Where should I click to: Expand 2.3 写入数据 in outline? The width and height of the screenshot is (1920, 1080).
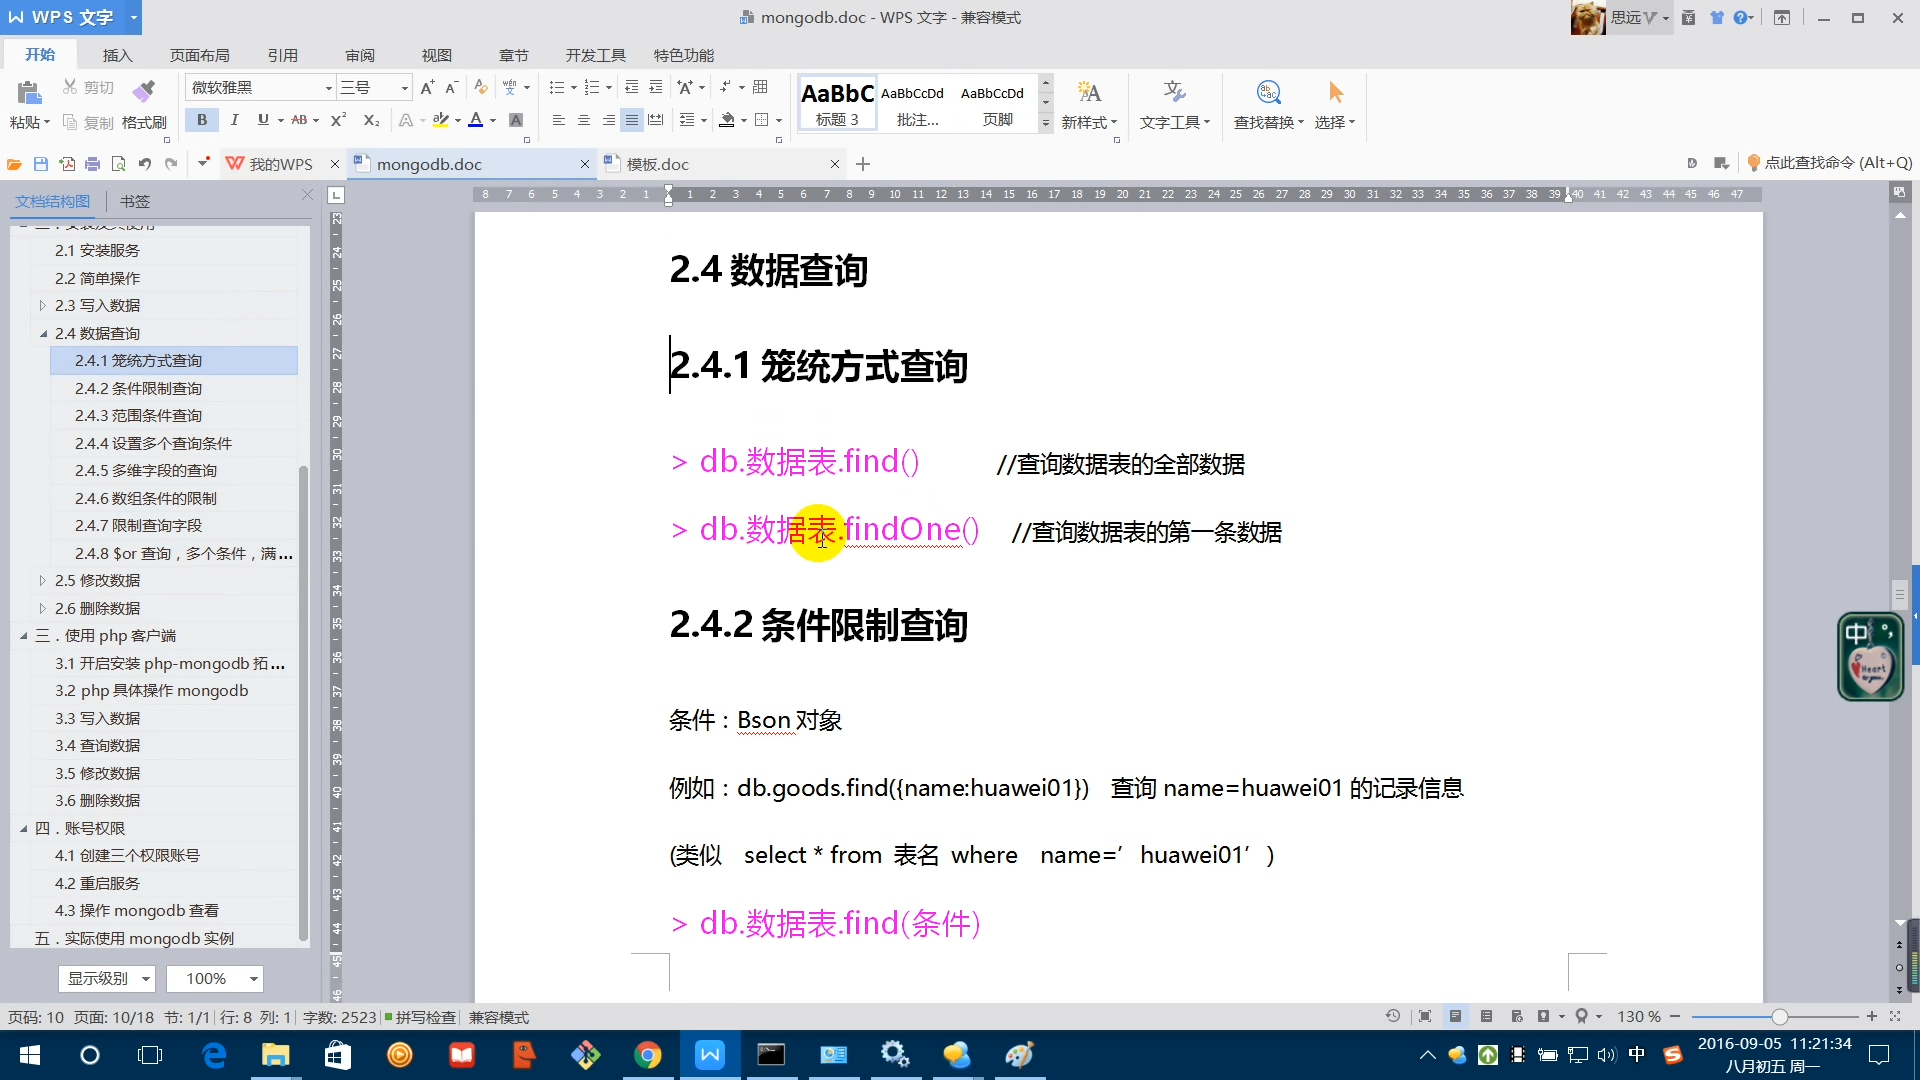pos(42,306)
